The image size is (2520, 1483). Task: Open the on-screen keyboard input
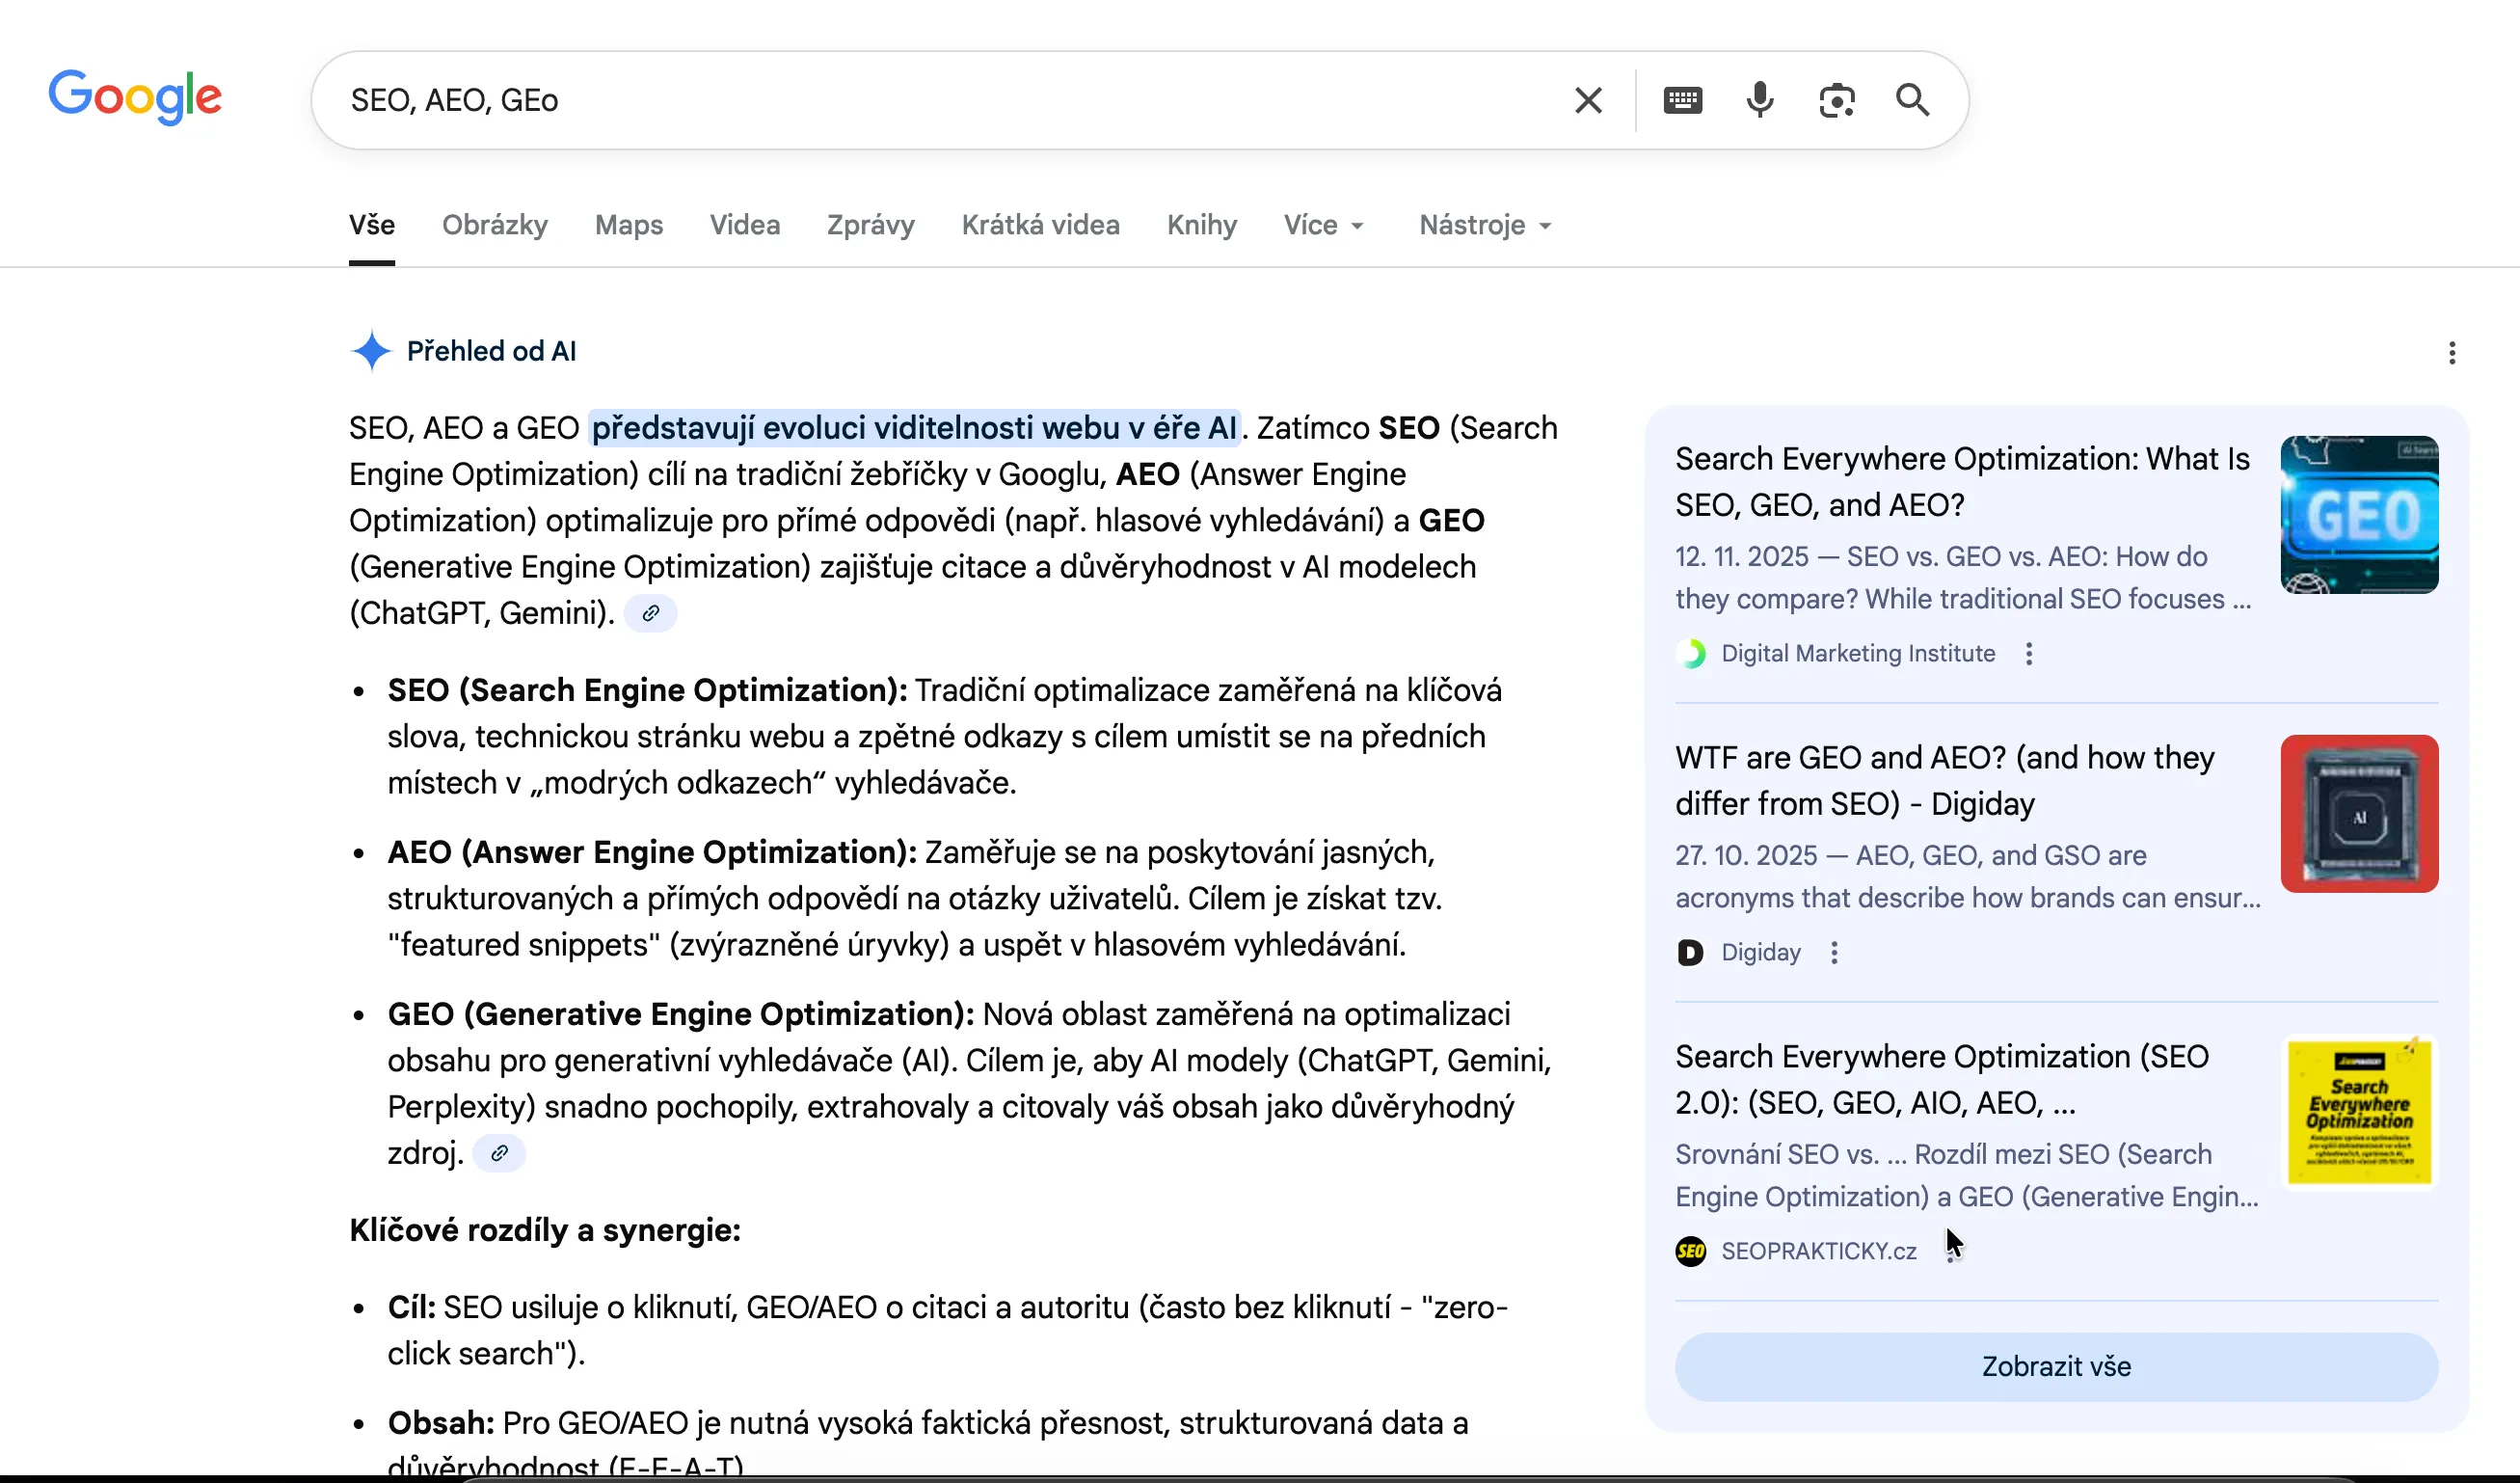pos(1683,99)
